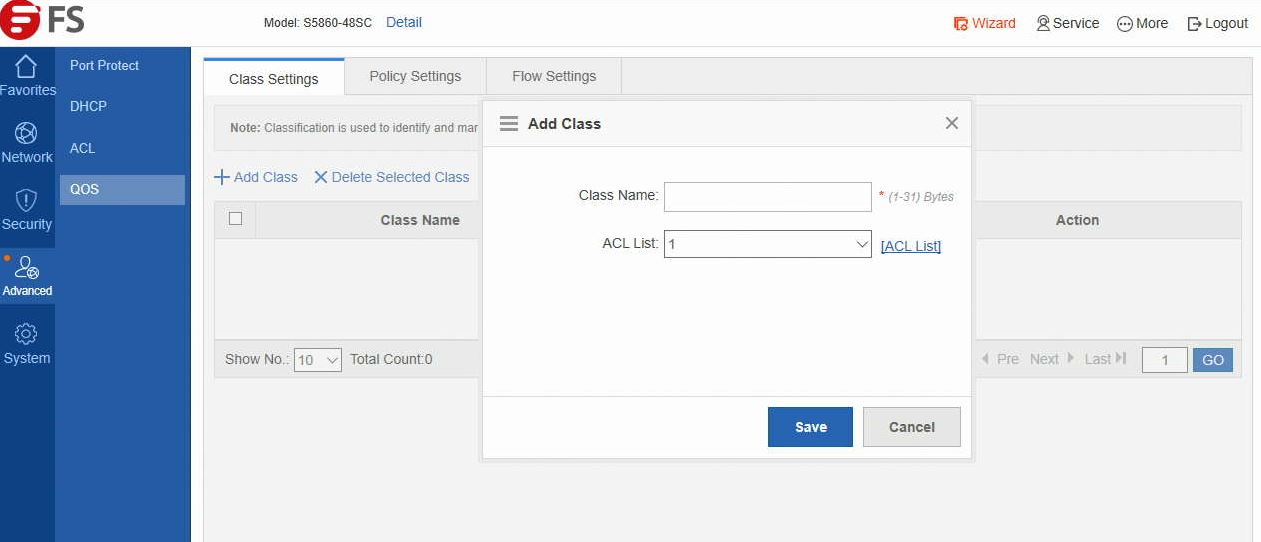The width and height of the screenshot is (1261, 542).
Task: Open the Show No. rows dropdown
Action: (318, 360)
